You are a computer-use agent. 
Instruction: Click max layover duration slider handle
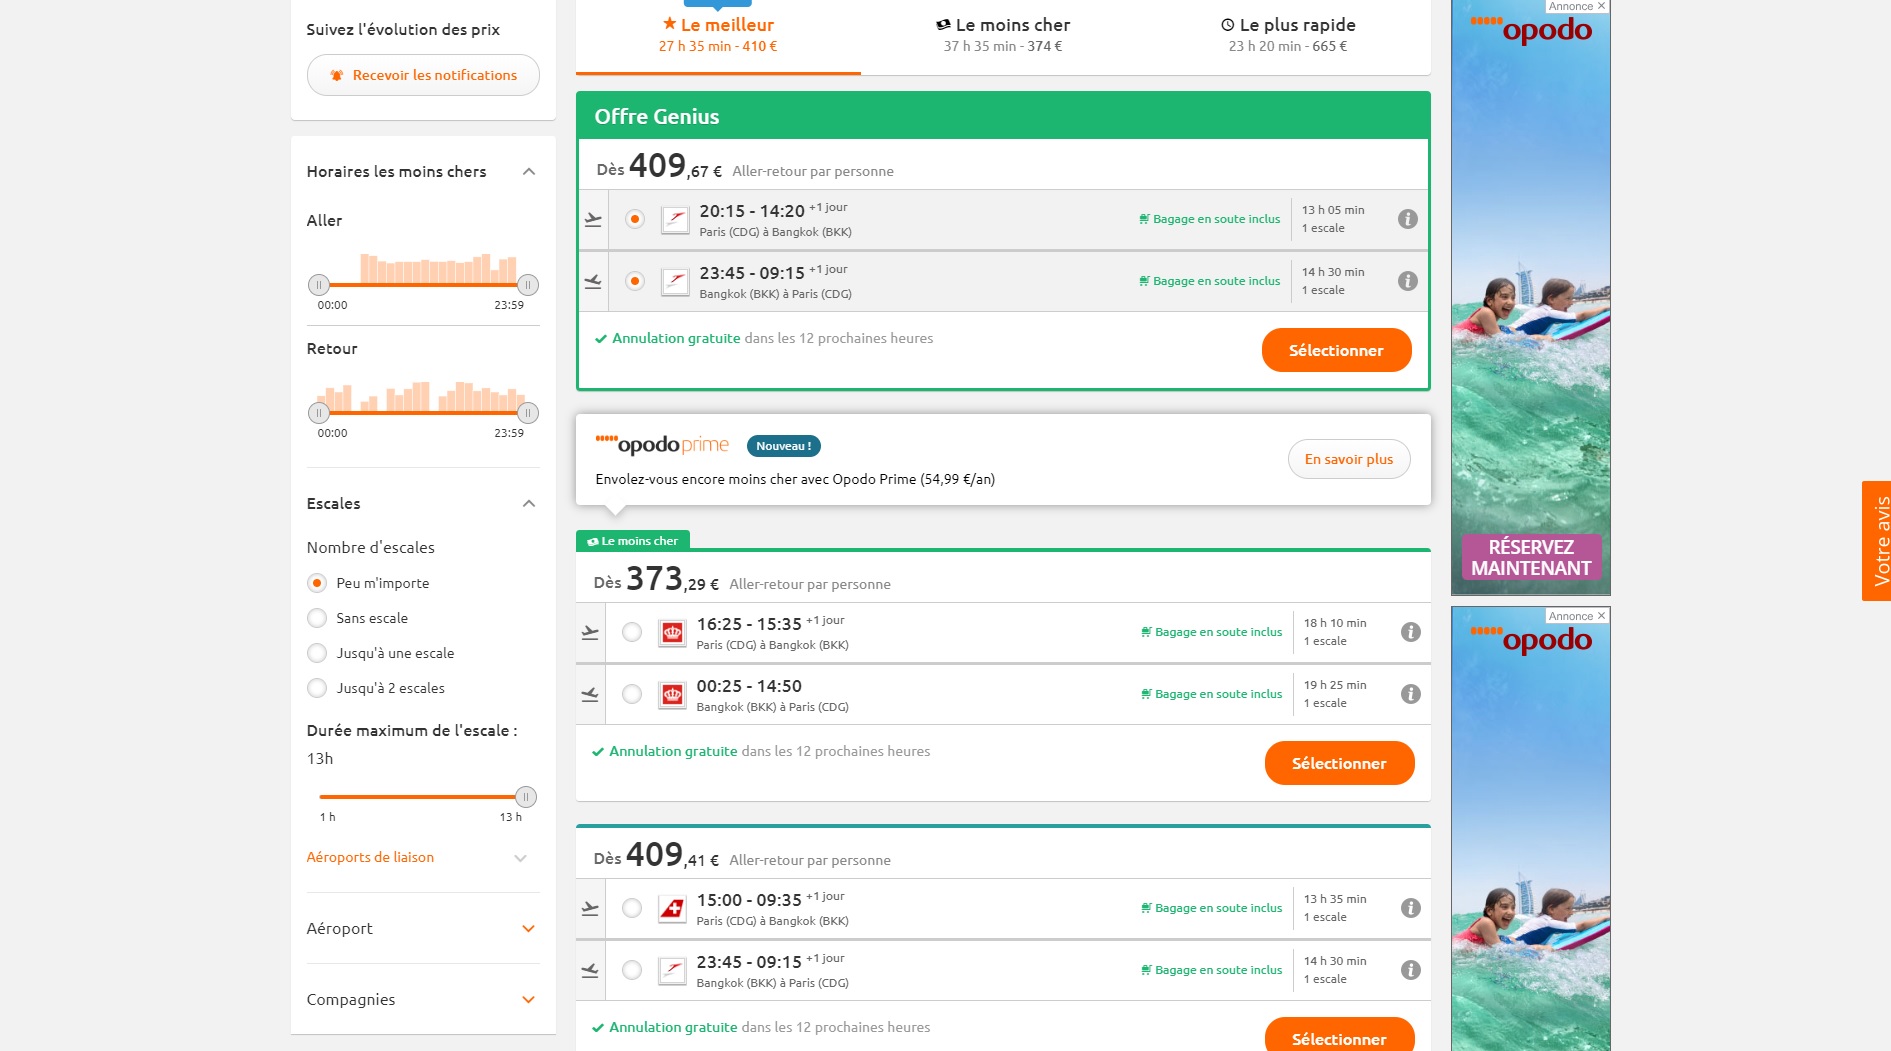(526, 797)
